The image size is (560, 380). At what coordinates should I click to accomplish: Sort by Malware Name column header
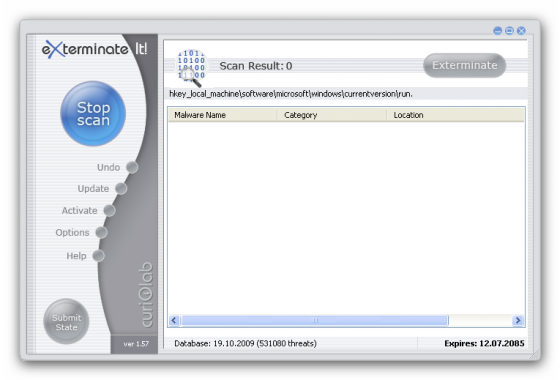222,115
